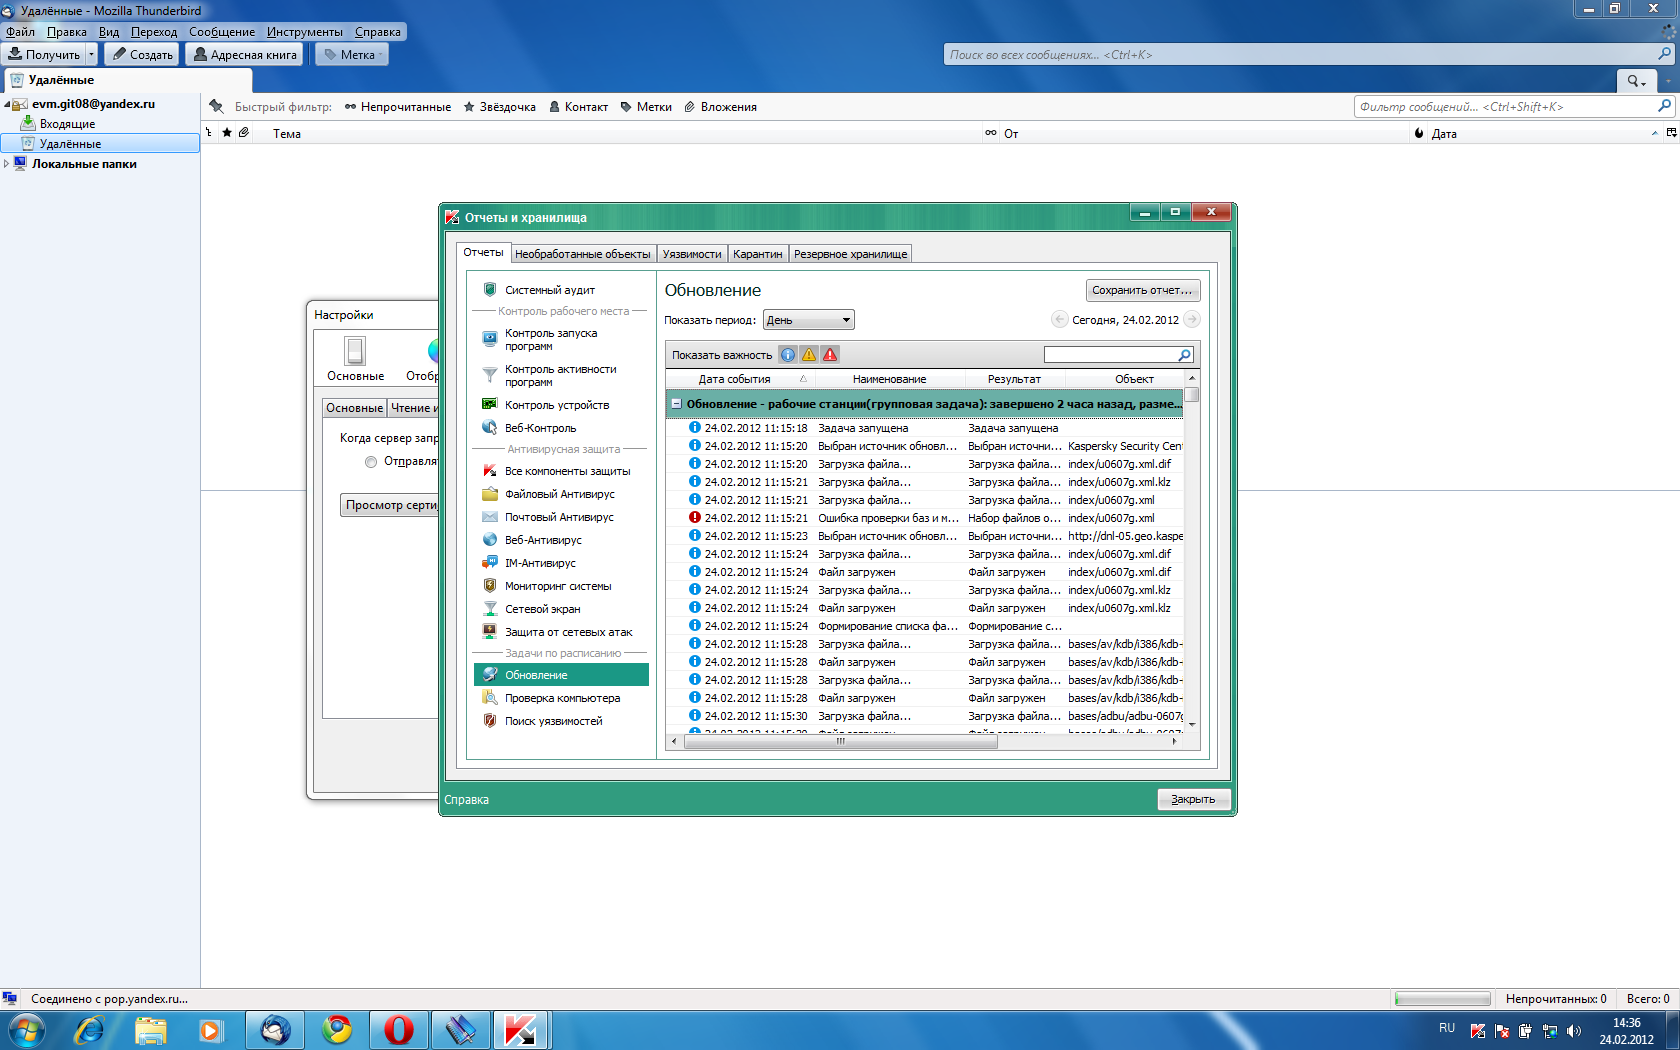Select Файловый Антивирус in the sidebar

(x=559, y=494)
